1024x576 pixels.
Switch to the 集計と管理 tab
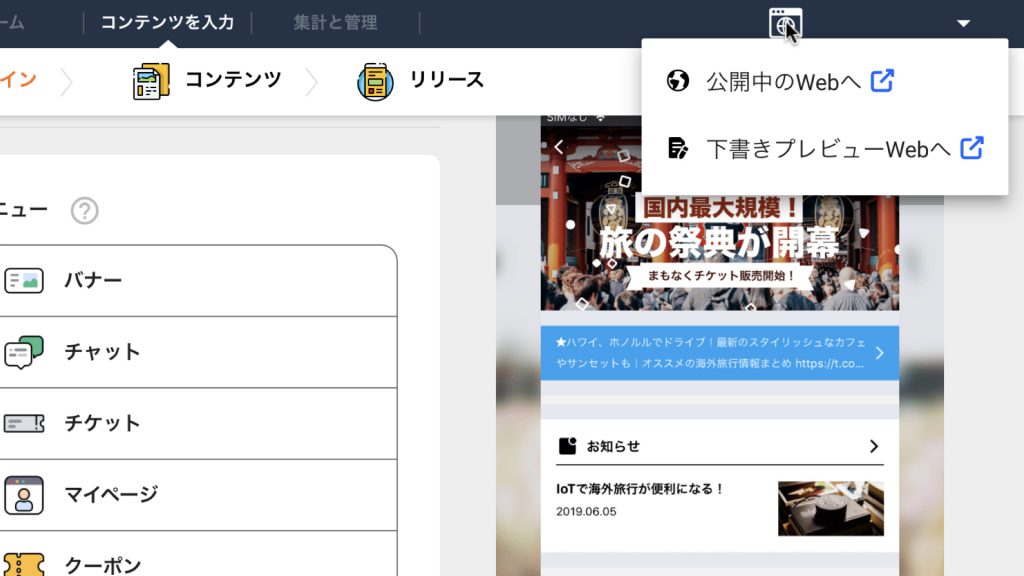pos(335,23)
